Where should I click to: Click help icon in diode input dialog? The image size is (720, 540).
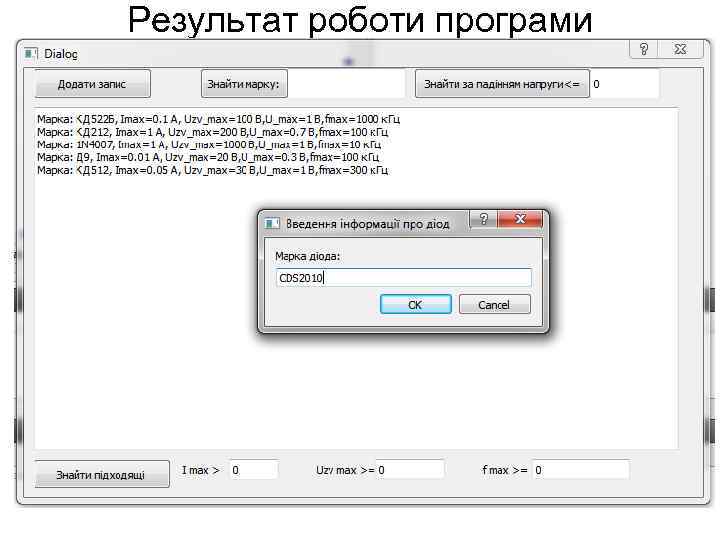[x=483, y=219]
